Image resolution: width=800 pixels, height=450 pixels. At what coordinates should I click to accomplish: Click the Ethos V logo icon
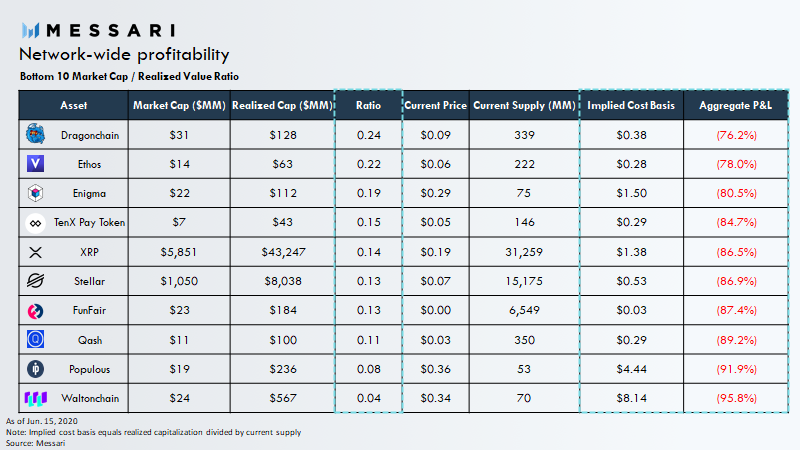pos(35,164)
